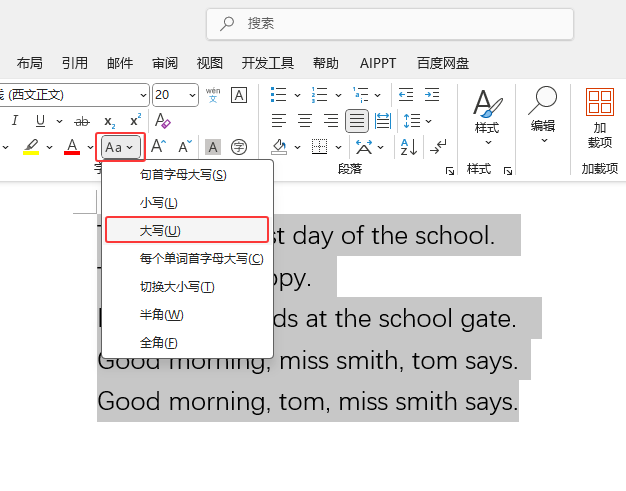Screen dimensions: 626x491
Task: Open font color dropdown arrow
Action: pos(90,147)
